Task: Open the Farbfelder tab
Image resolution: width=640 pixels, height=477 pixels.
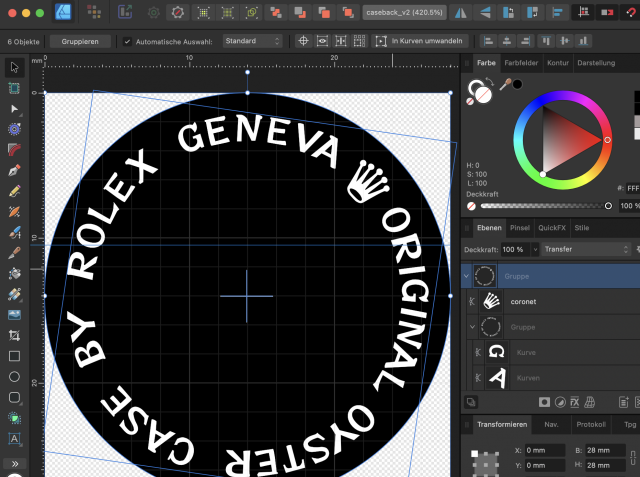Action: [x=521, y=63]
